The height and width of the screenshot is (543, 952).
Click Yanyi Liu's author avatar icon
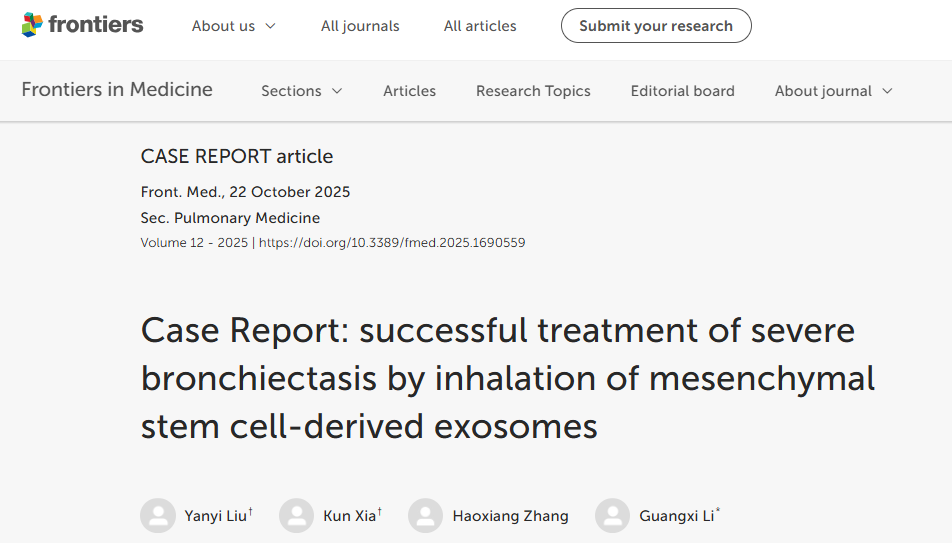coord(158,516)
